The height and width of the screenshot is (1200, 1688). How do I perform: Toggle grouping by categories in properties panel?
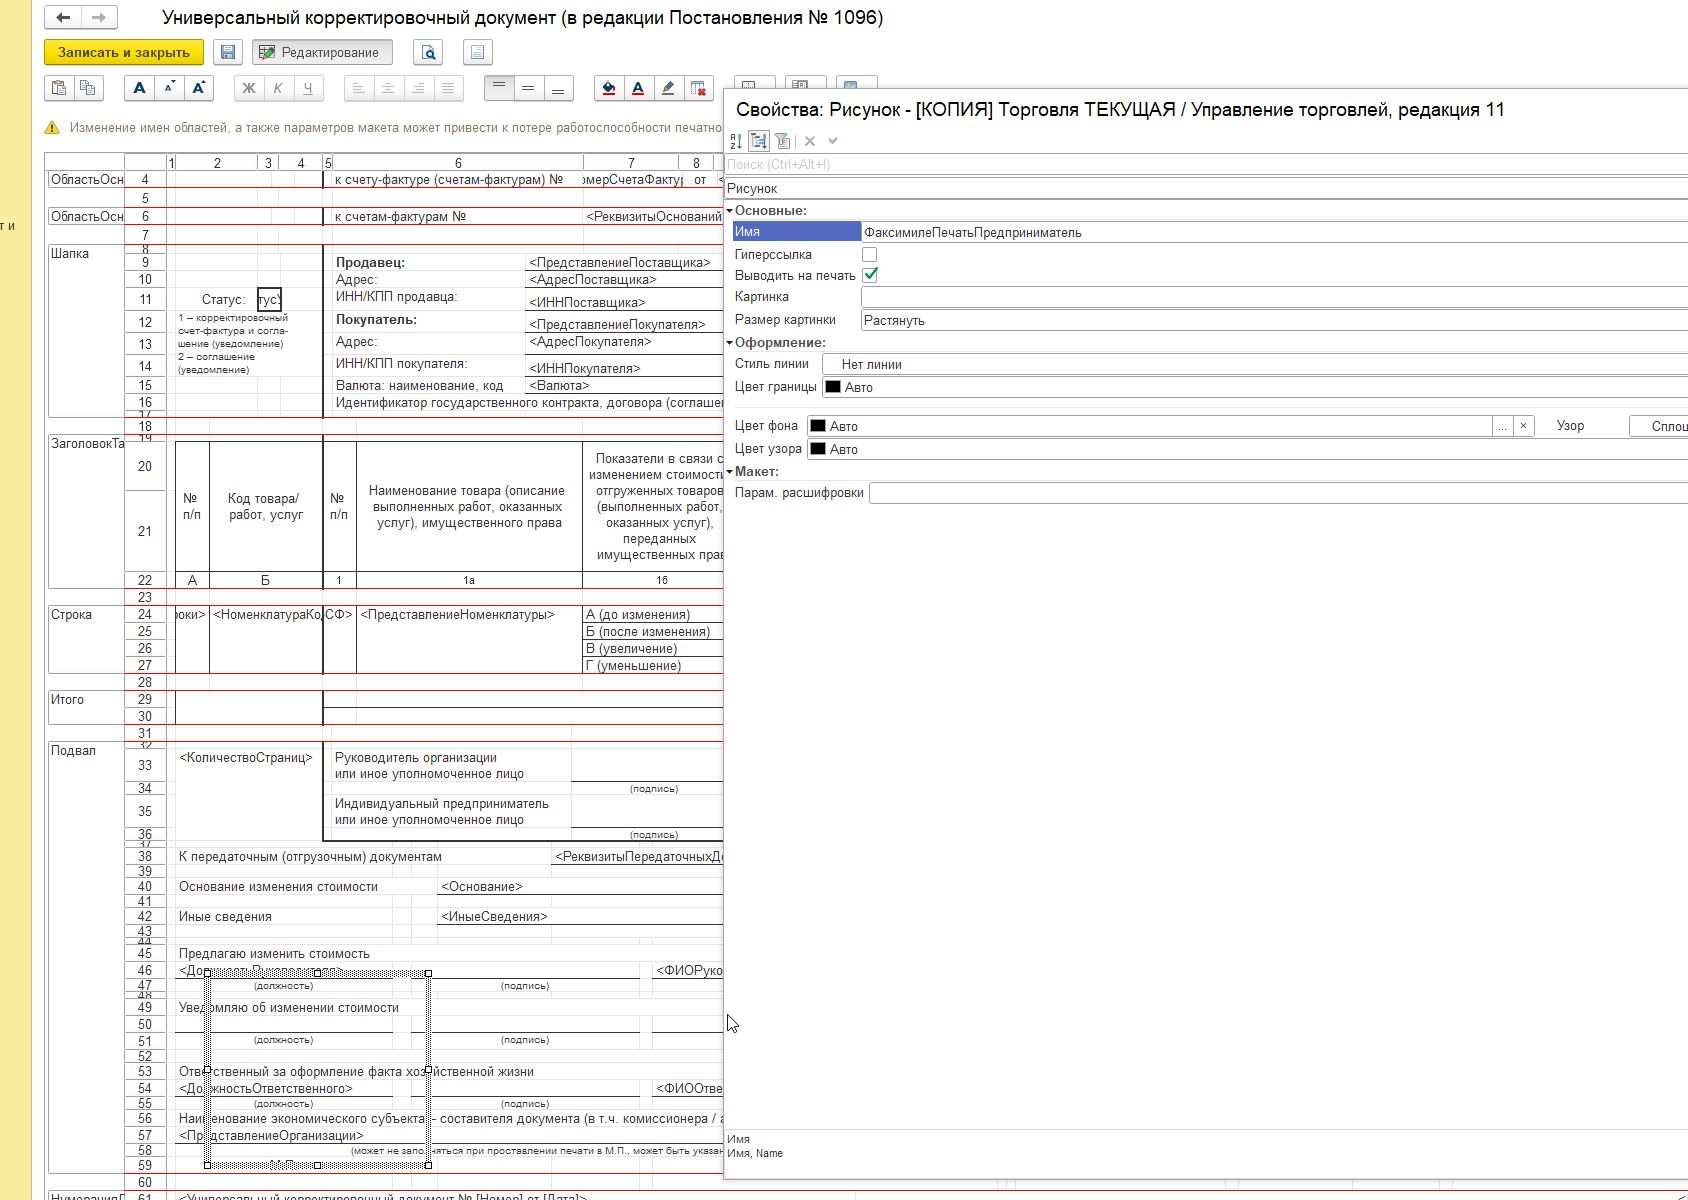coord(759,141)
